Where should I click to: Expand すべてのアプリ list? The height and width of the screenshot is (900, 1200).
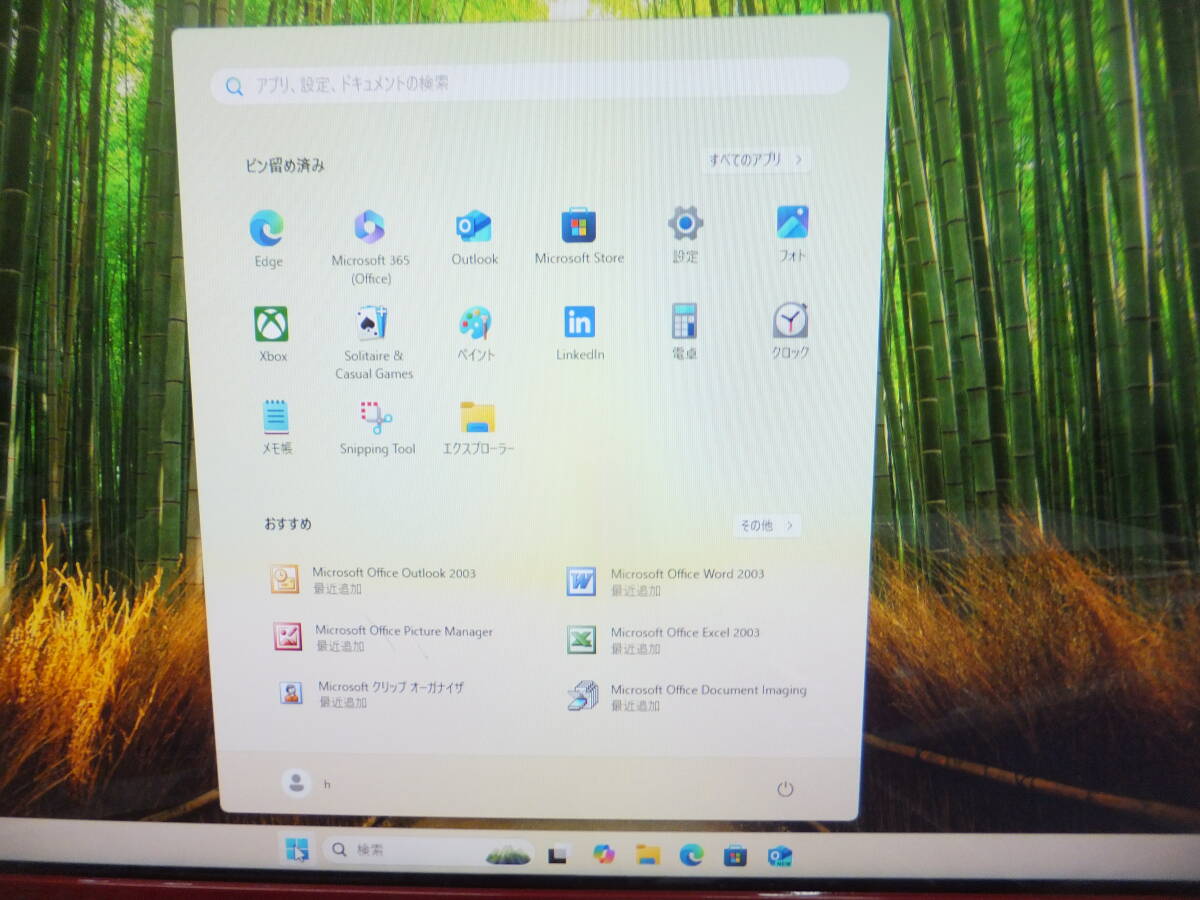(755, 159)
